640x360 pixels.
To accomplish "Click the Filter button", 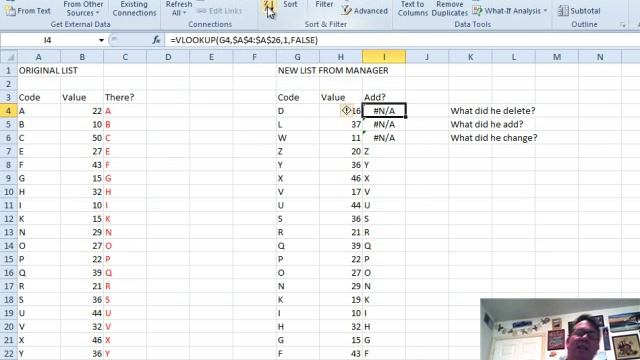I will pyautogui.click(x=324, y=4).
